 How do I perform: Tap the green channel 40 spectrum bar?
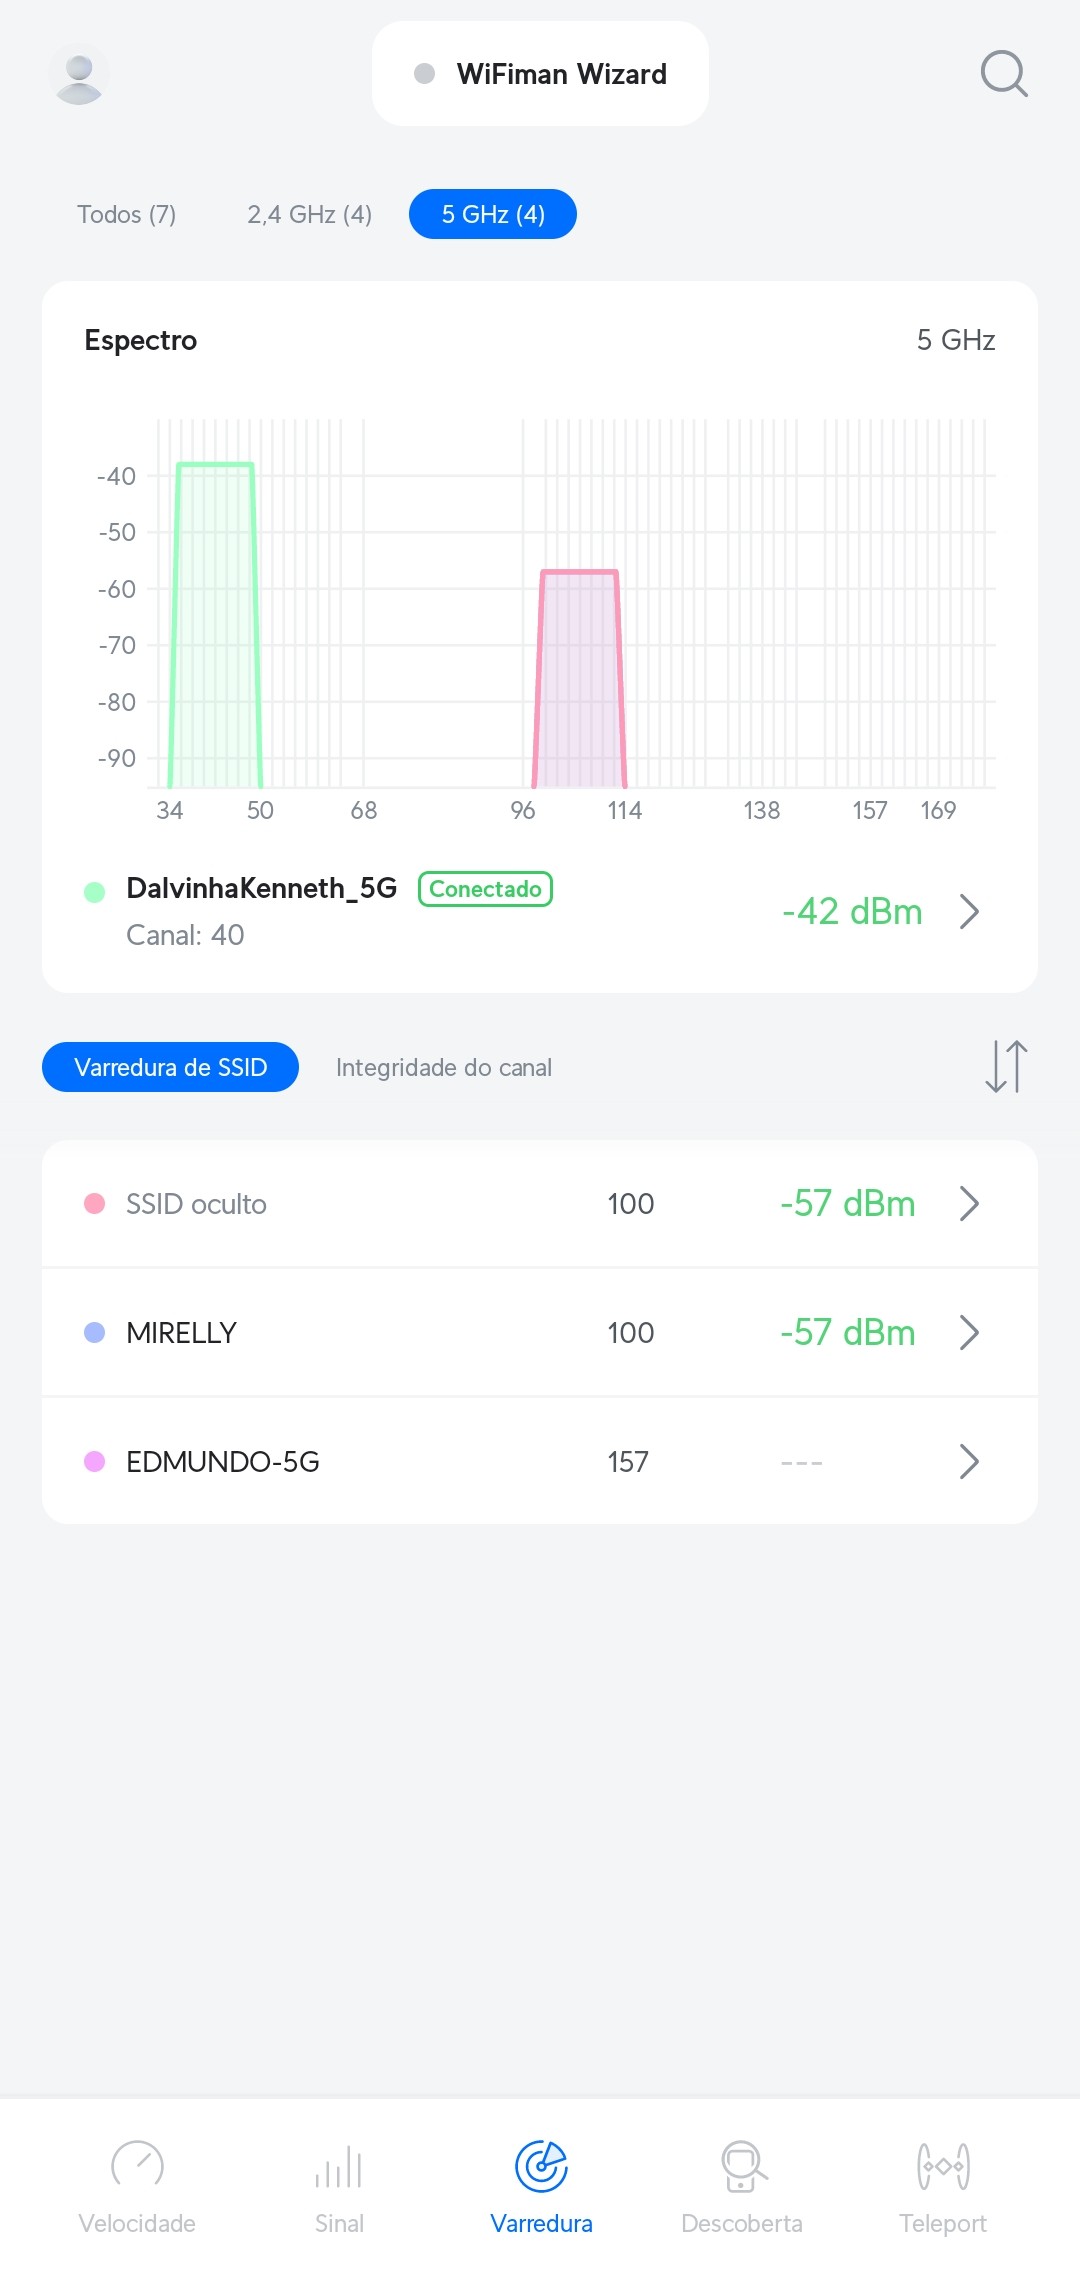(215, 625)
